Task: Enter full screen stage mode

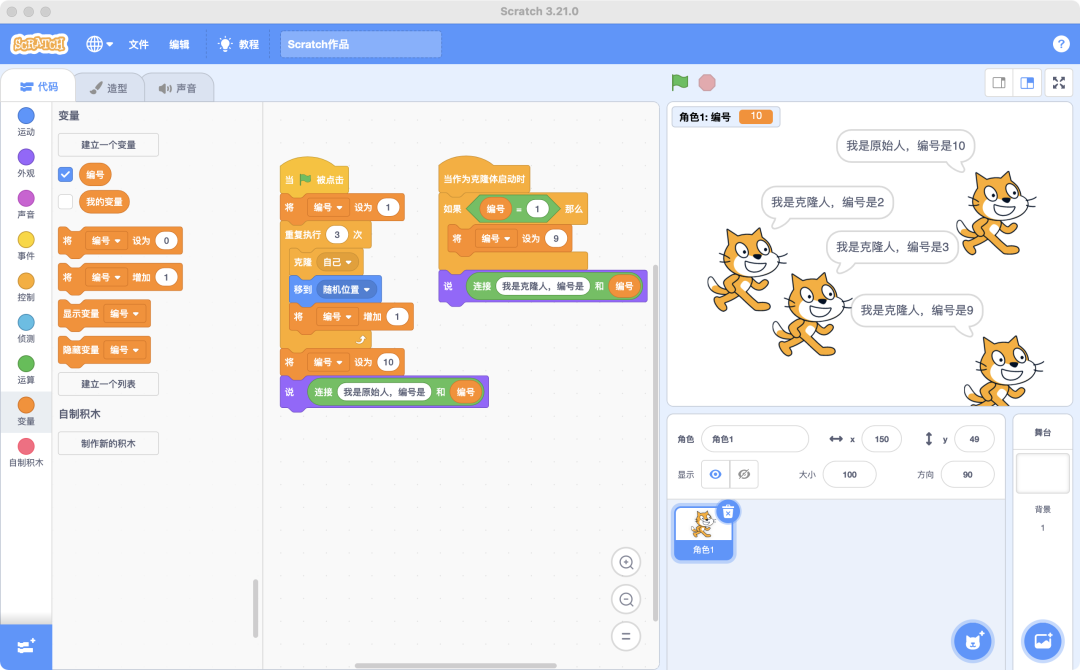Action: 1059,83
